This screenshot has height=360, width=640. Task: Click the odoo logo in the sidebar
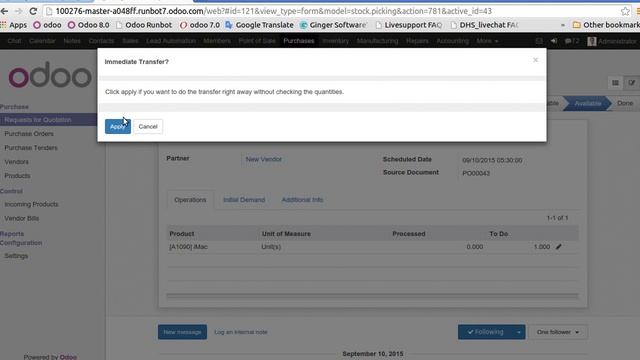coord(50,75)
